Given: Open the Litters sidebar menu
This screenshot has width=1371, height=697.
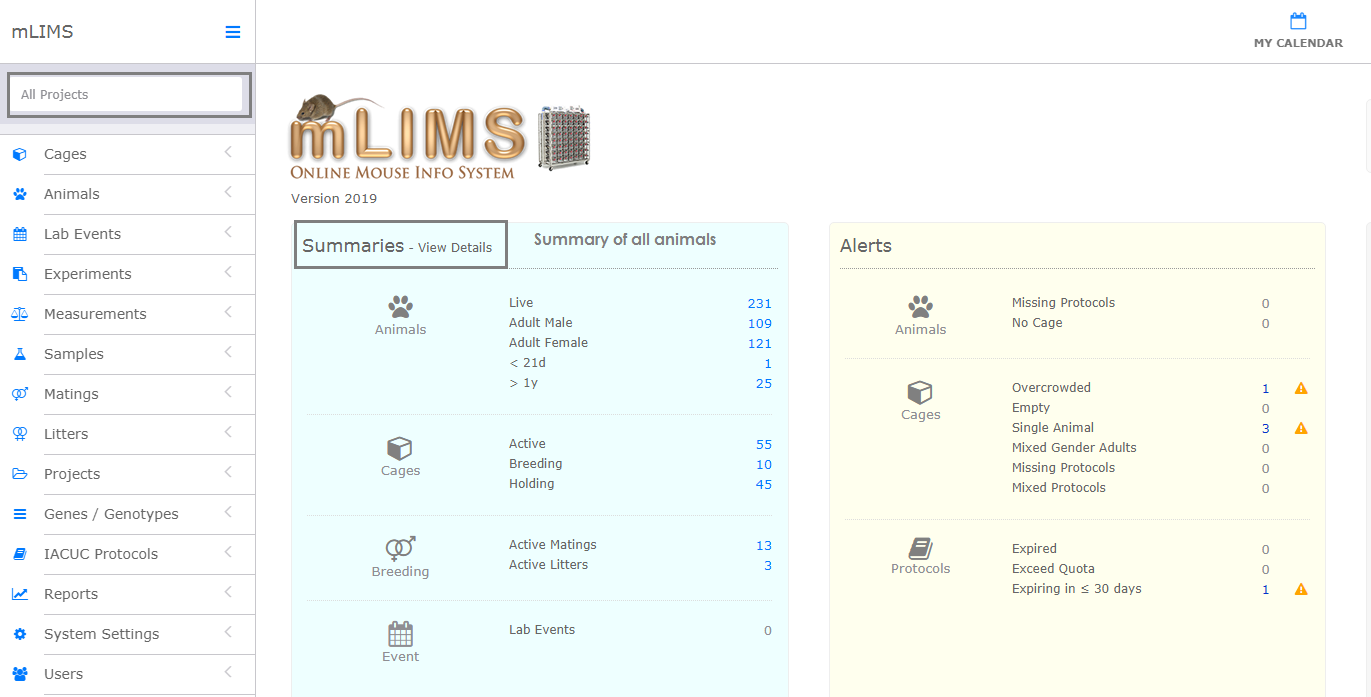Looking at the screenshot, I should [66, 434].
